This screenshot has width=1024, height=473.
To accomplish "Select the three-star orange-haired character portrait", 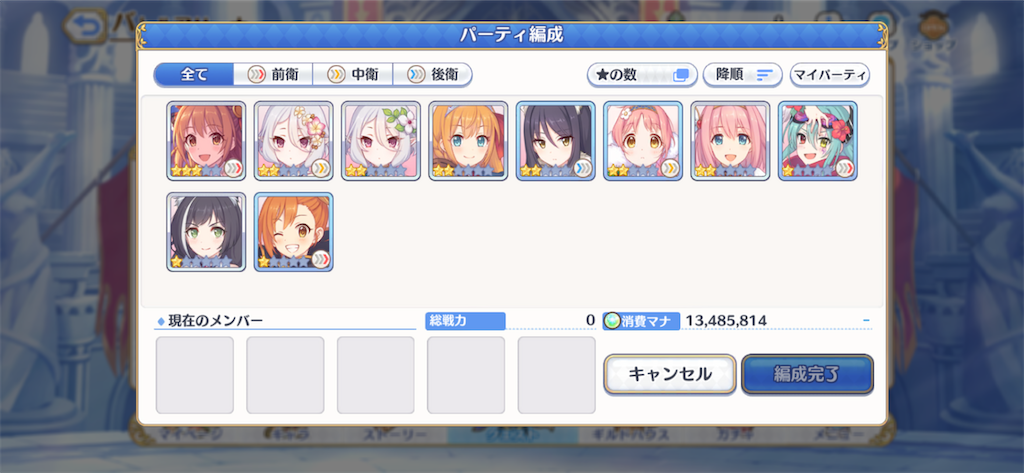I will [x=206, y=140].
